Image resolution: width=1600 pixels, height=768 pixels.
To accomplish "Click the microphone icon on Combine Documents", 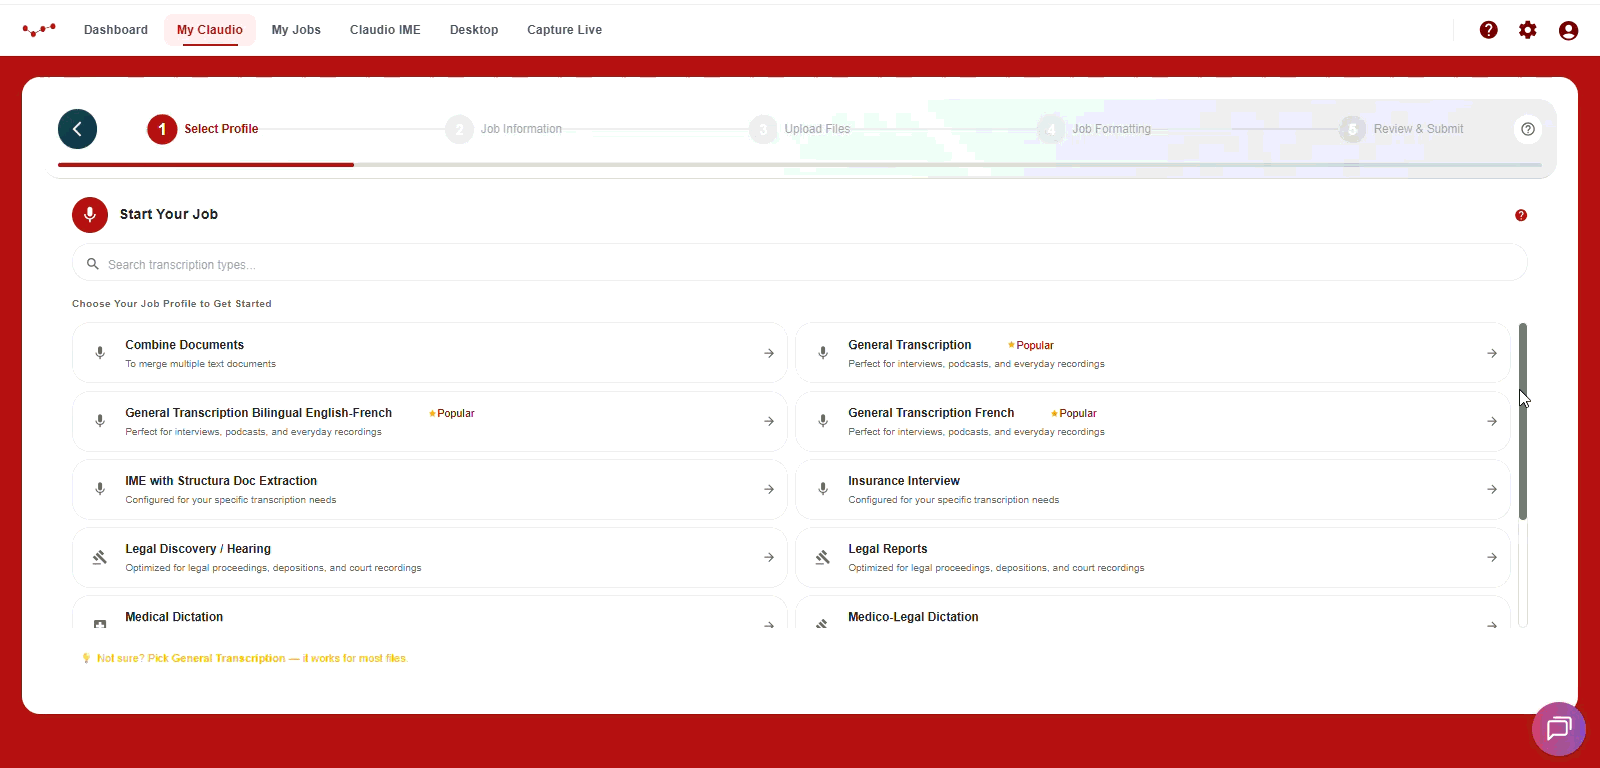I will (100, 353).
